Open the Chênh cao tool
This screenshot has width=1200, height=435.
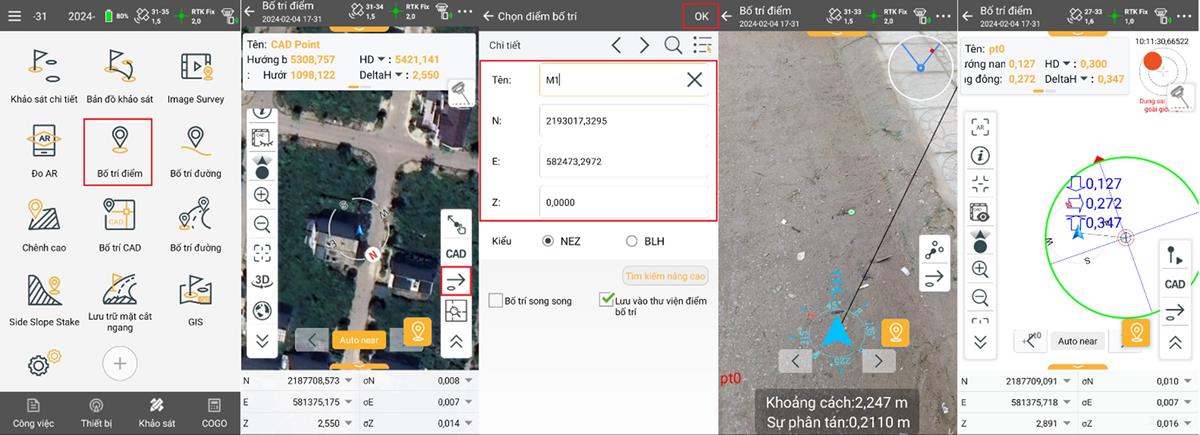tap(44, 223)
